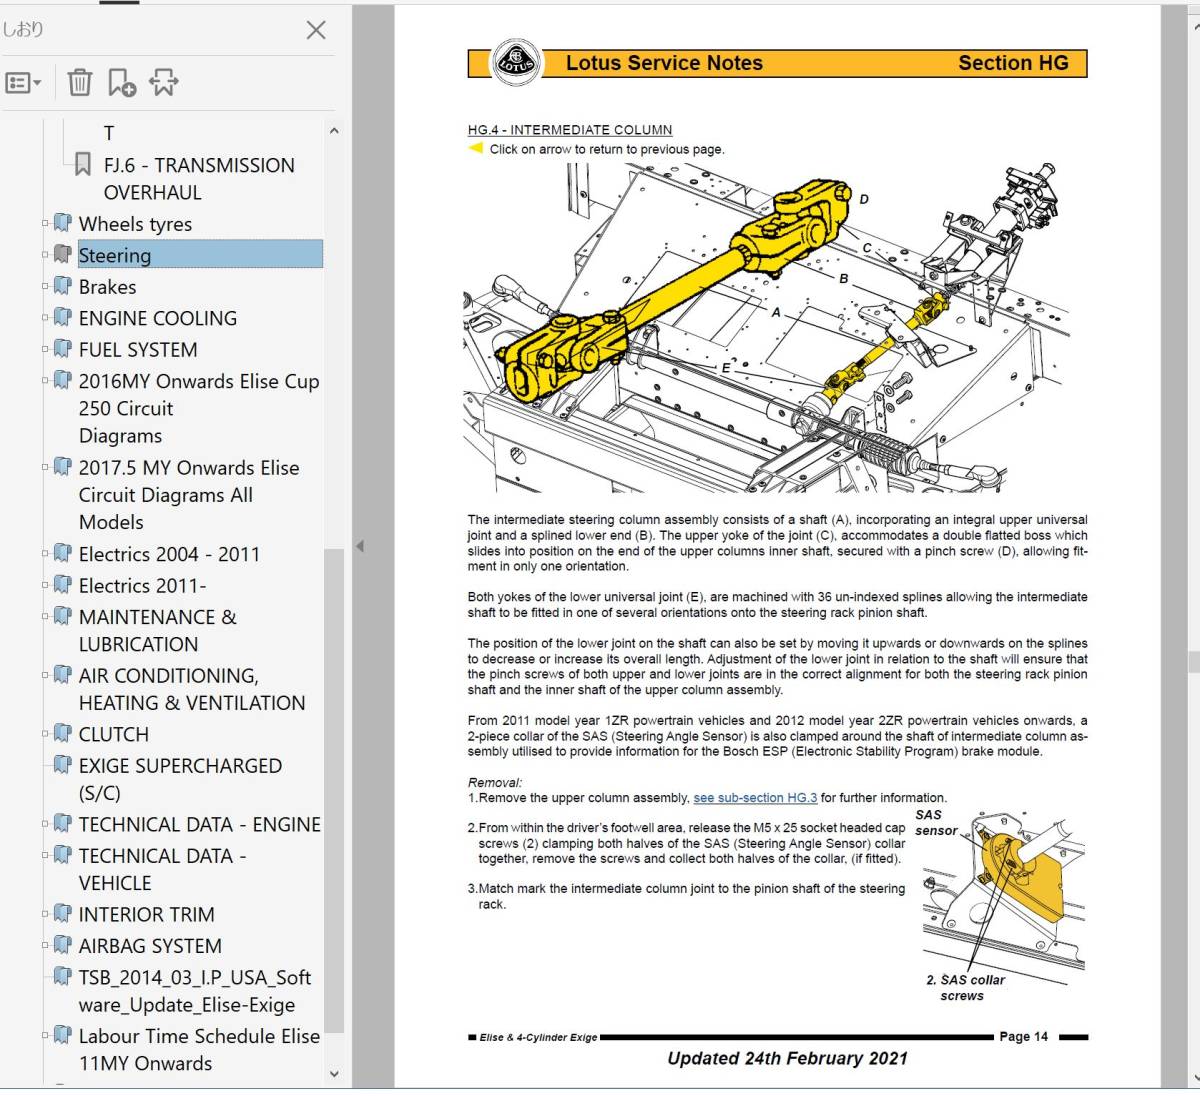Go to the AIRBAG SYSTEM bookmark
The width and height of the screenshot is (1200, 1101).
tap(150, 945)
